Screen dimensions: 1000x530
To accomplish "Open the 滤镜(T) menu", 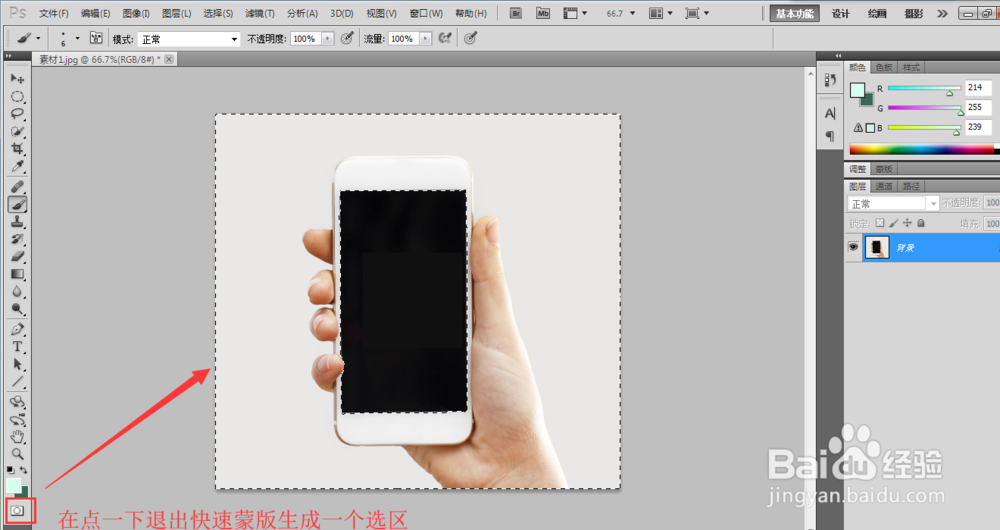I will coord(260,13).
